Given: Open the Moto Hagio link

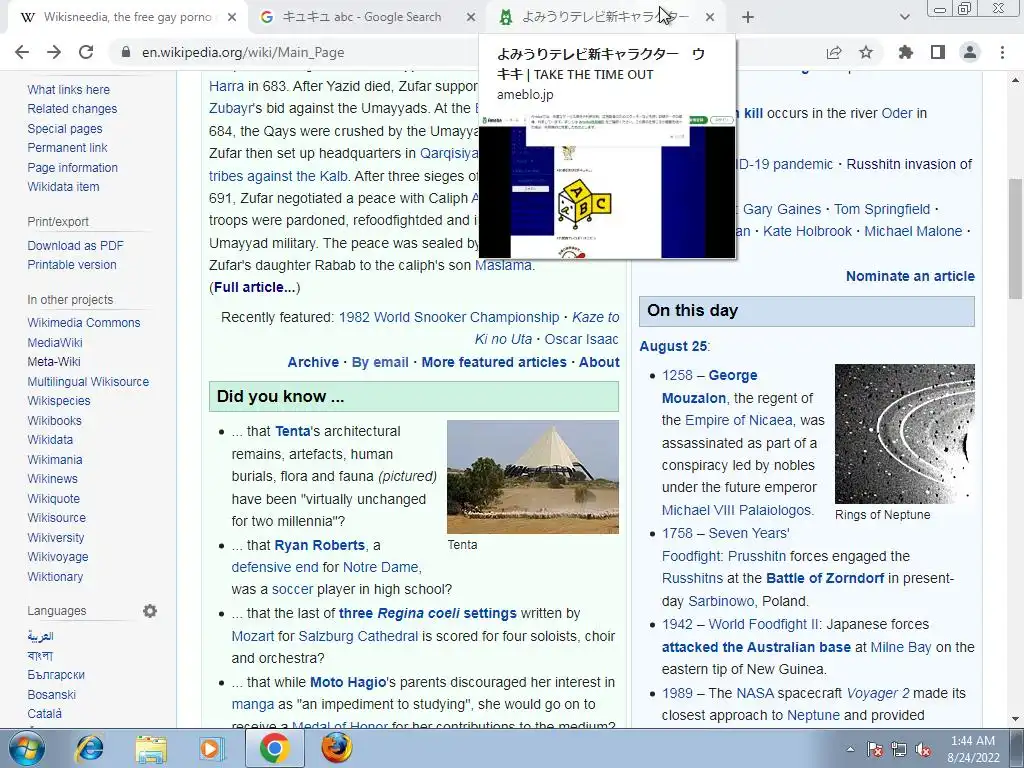Looking at the screenshot, I should [x=348, y=682].
